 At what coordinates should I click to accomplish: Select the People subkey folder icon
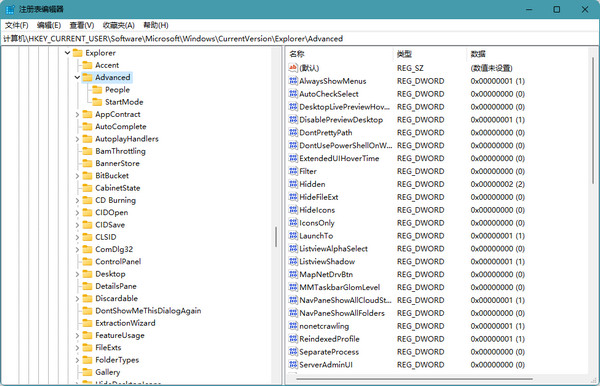(x=97, y=90)
